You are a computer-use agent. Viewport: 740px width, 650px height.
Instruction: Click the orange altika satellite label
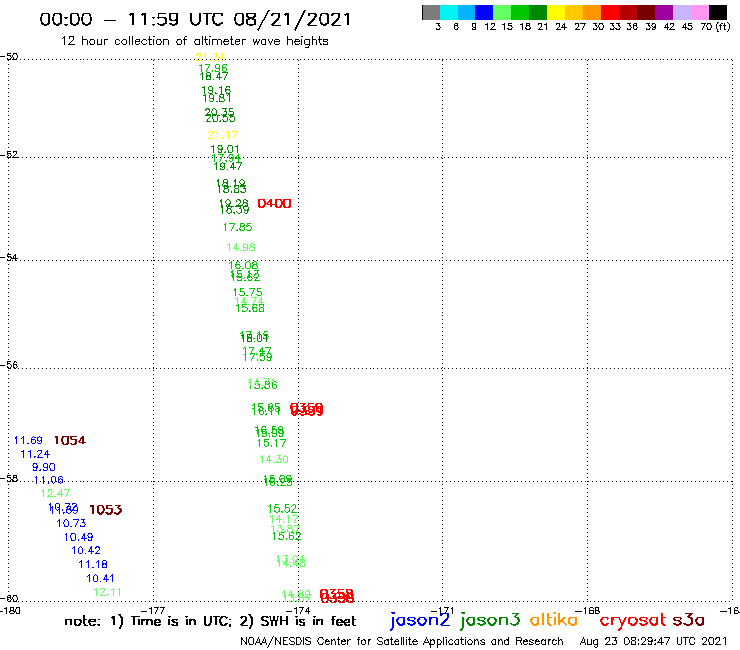tap(554, 620)
